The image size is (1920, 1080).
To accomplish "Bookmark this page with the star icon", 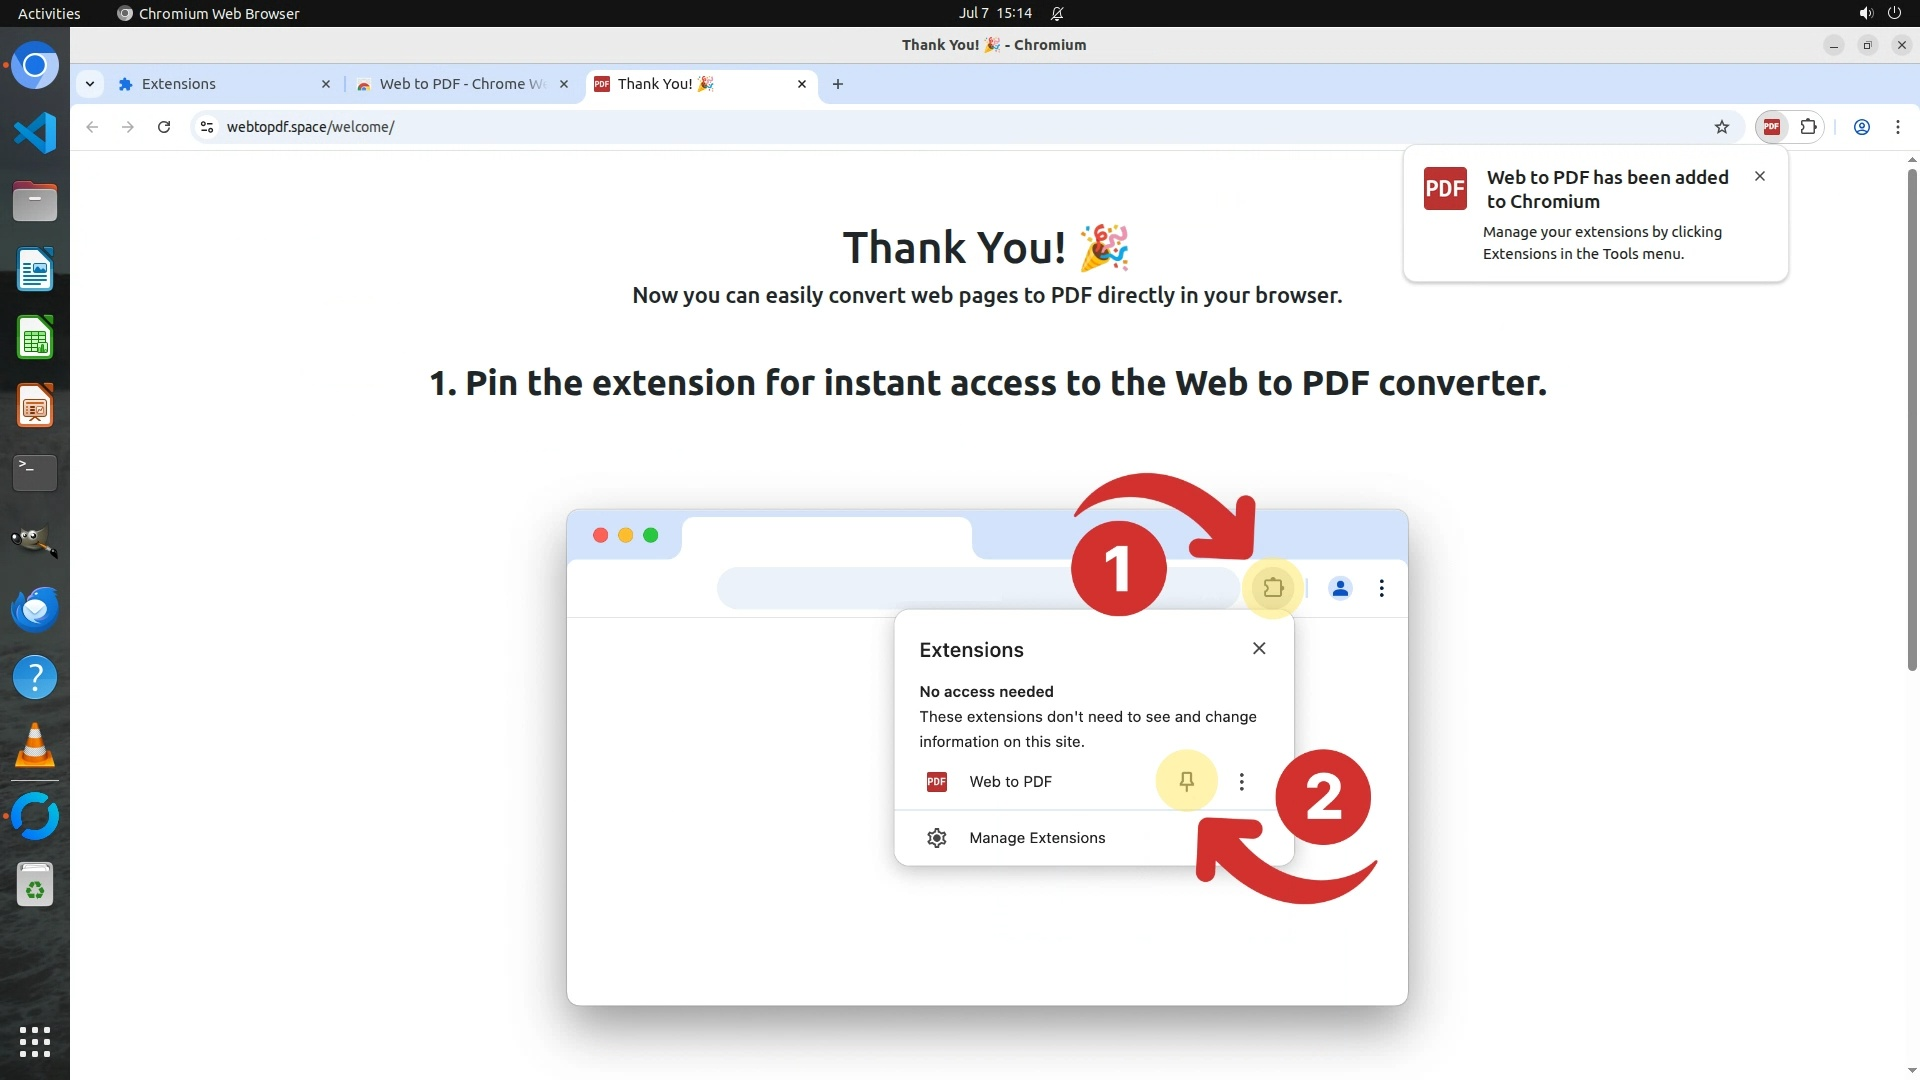I will pyautogui.click(x=1721, y=127).
